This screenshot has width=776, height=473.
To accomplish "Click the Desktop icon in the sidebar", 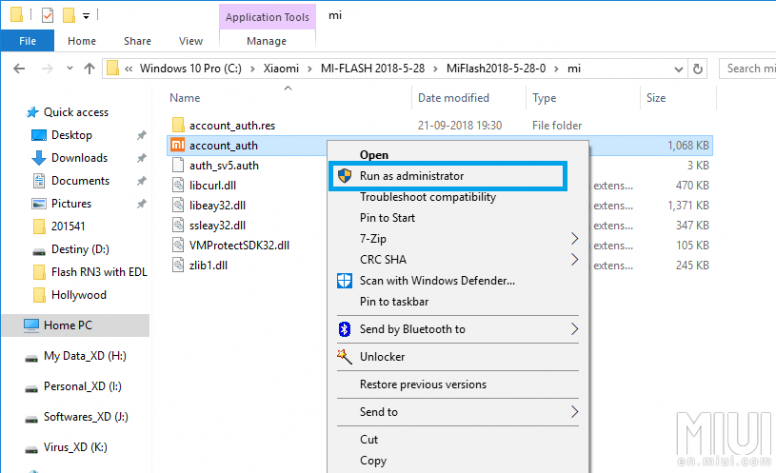I will [39, 135].
